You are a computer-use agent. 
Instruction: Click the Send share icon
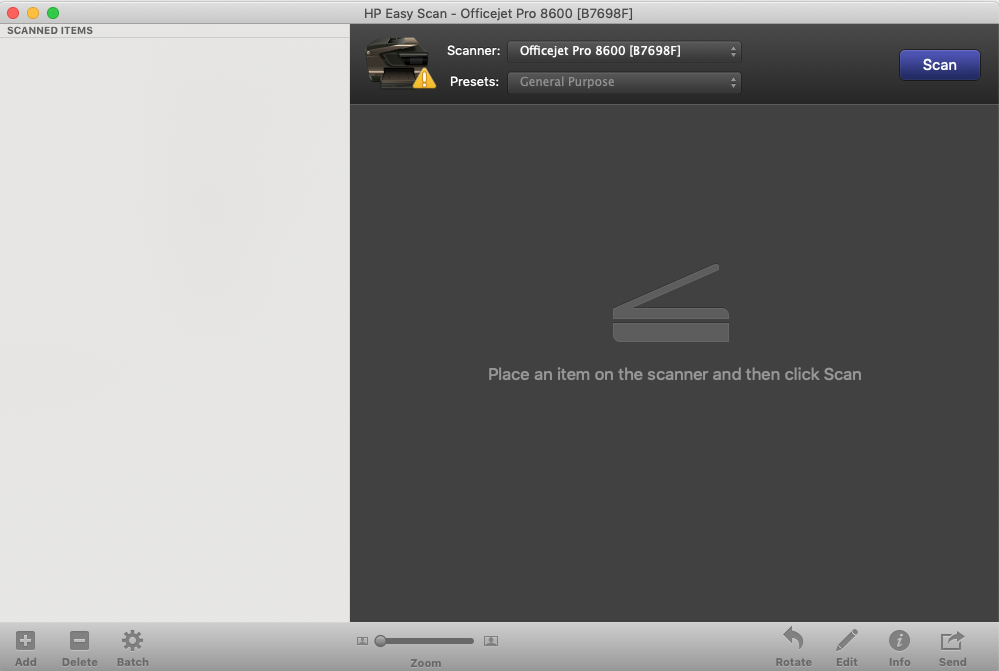[x=952, y=640]
